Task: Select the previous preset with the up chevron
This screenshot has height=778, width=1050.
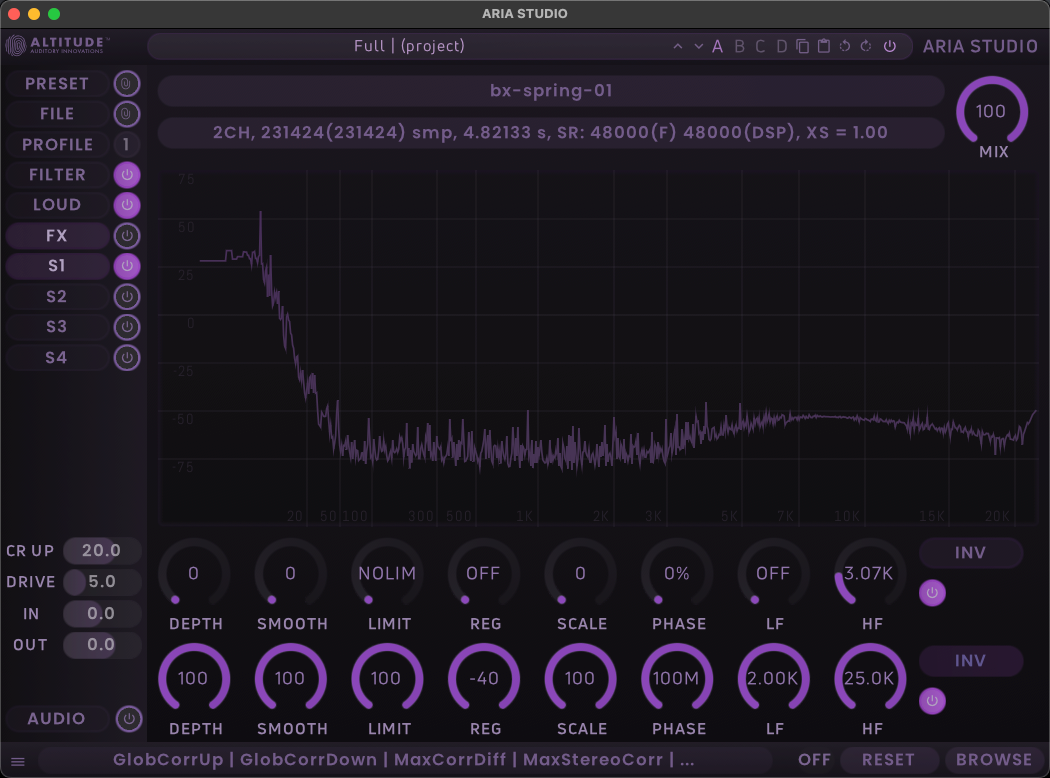Action: click(678, 46)
